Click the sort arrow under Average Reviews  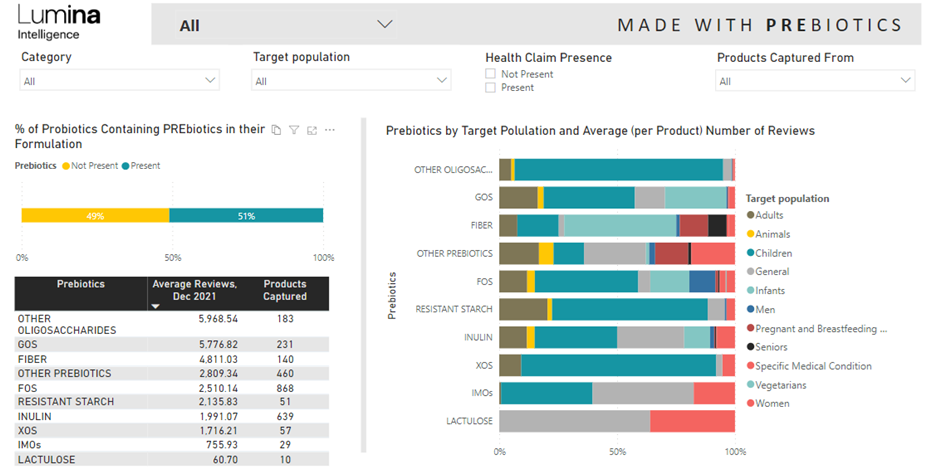(155, 307)
